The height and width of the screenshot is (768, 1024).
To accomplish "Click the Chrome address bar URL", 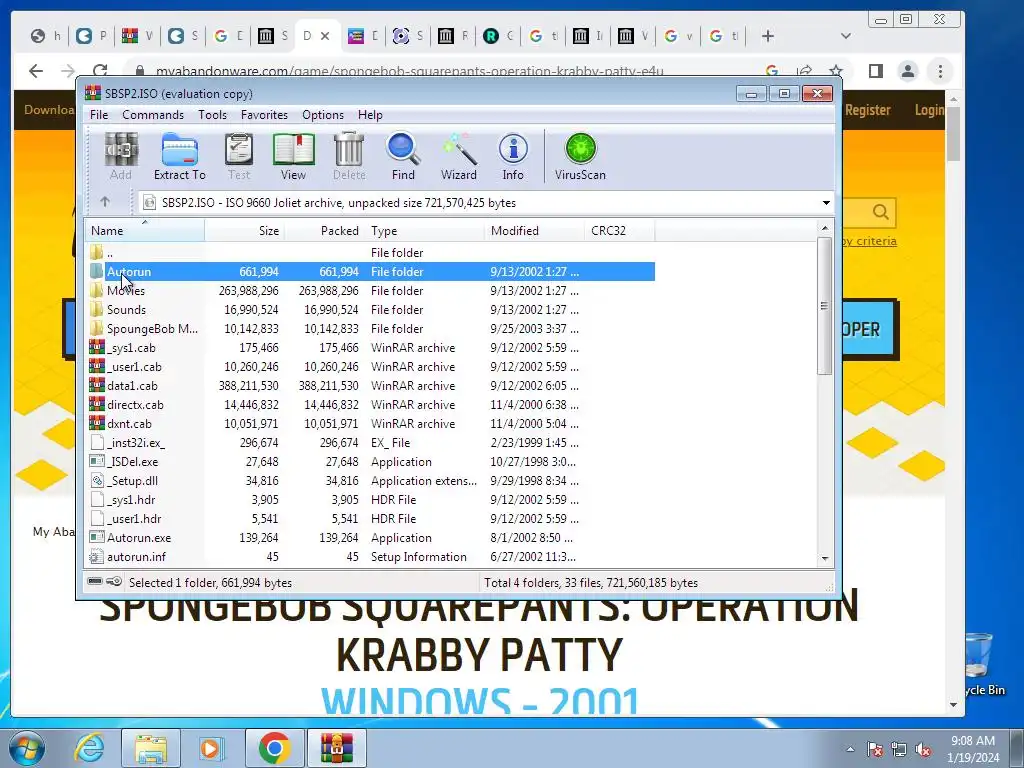I will pyautogui.click(x=409, y=71).
